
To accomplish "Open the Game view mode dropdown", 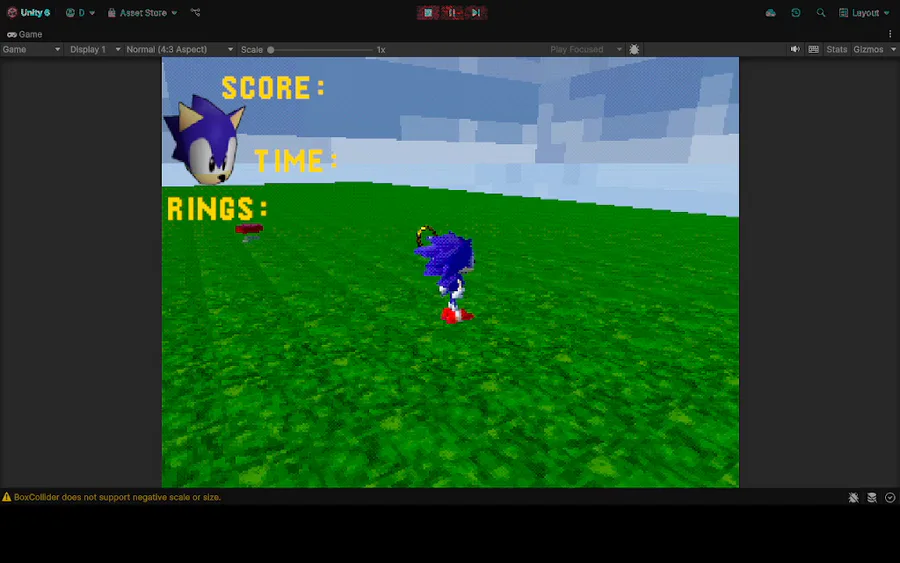I will tap(31, 49).
